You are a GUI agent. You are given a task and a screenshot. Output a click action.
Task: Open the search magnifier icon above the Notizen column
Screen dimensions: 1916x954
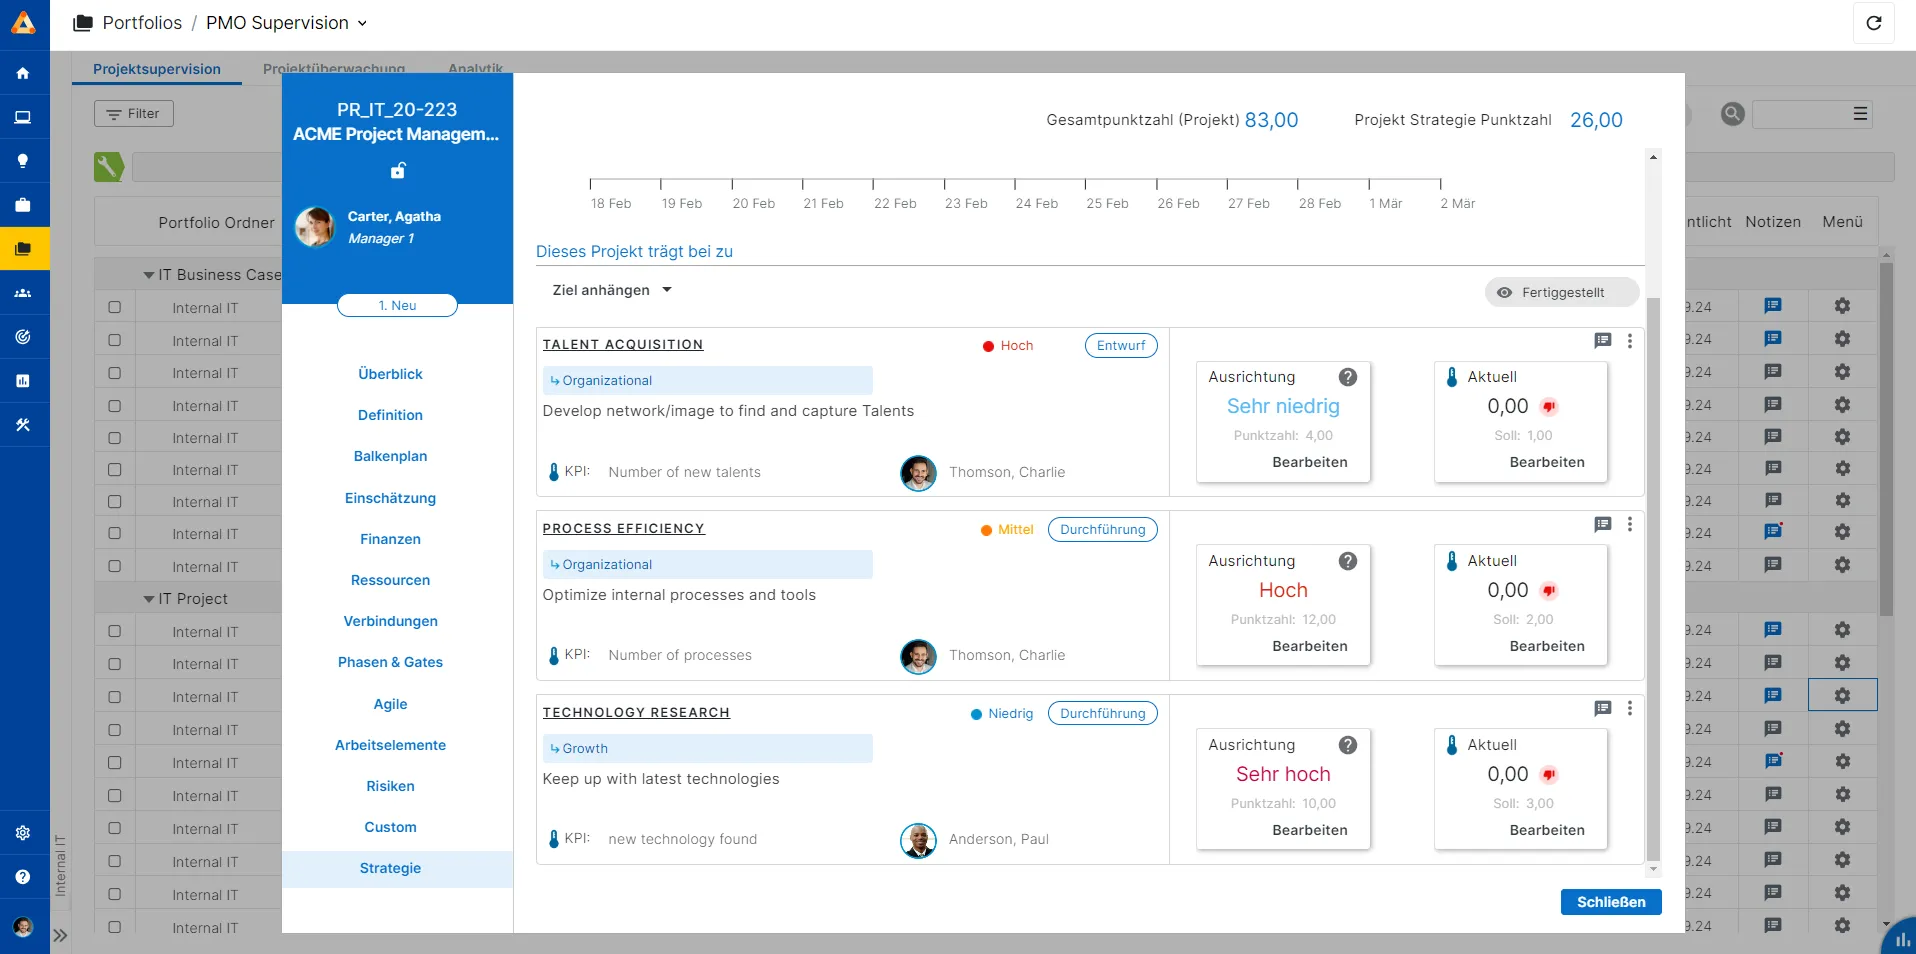[1733, 114]
